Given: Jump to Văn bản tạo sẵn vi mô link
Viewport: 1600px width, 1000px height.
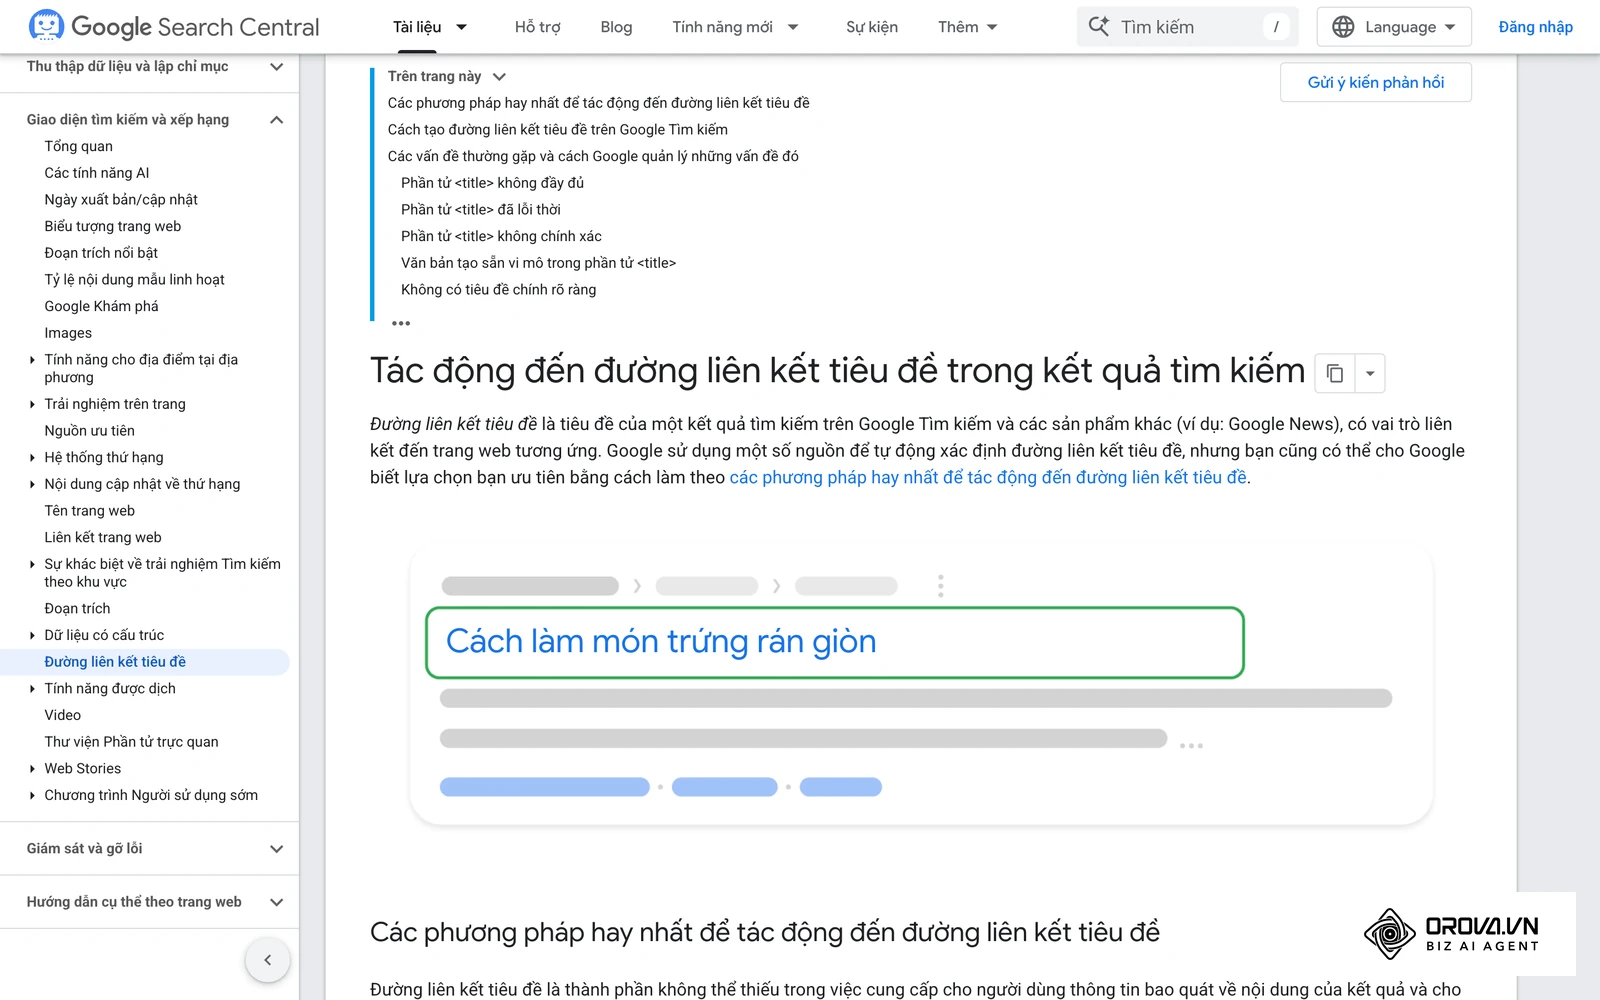Looking at the screenshot, I should click(x=538, y=263).
